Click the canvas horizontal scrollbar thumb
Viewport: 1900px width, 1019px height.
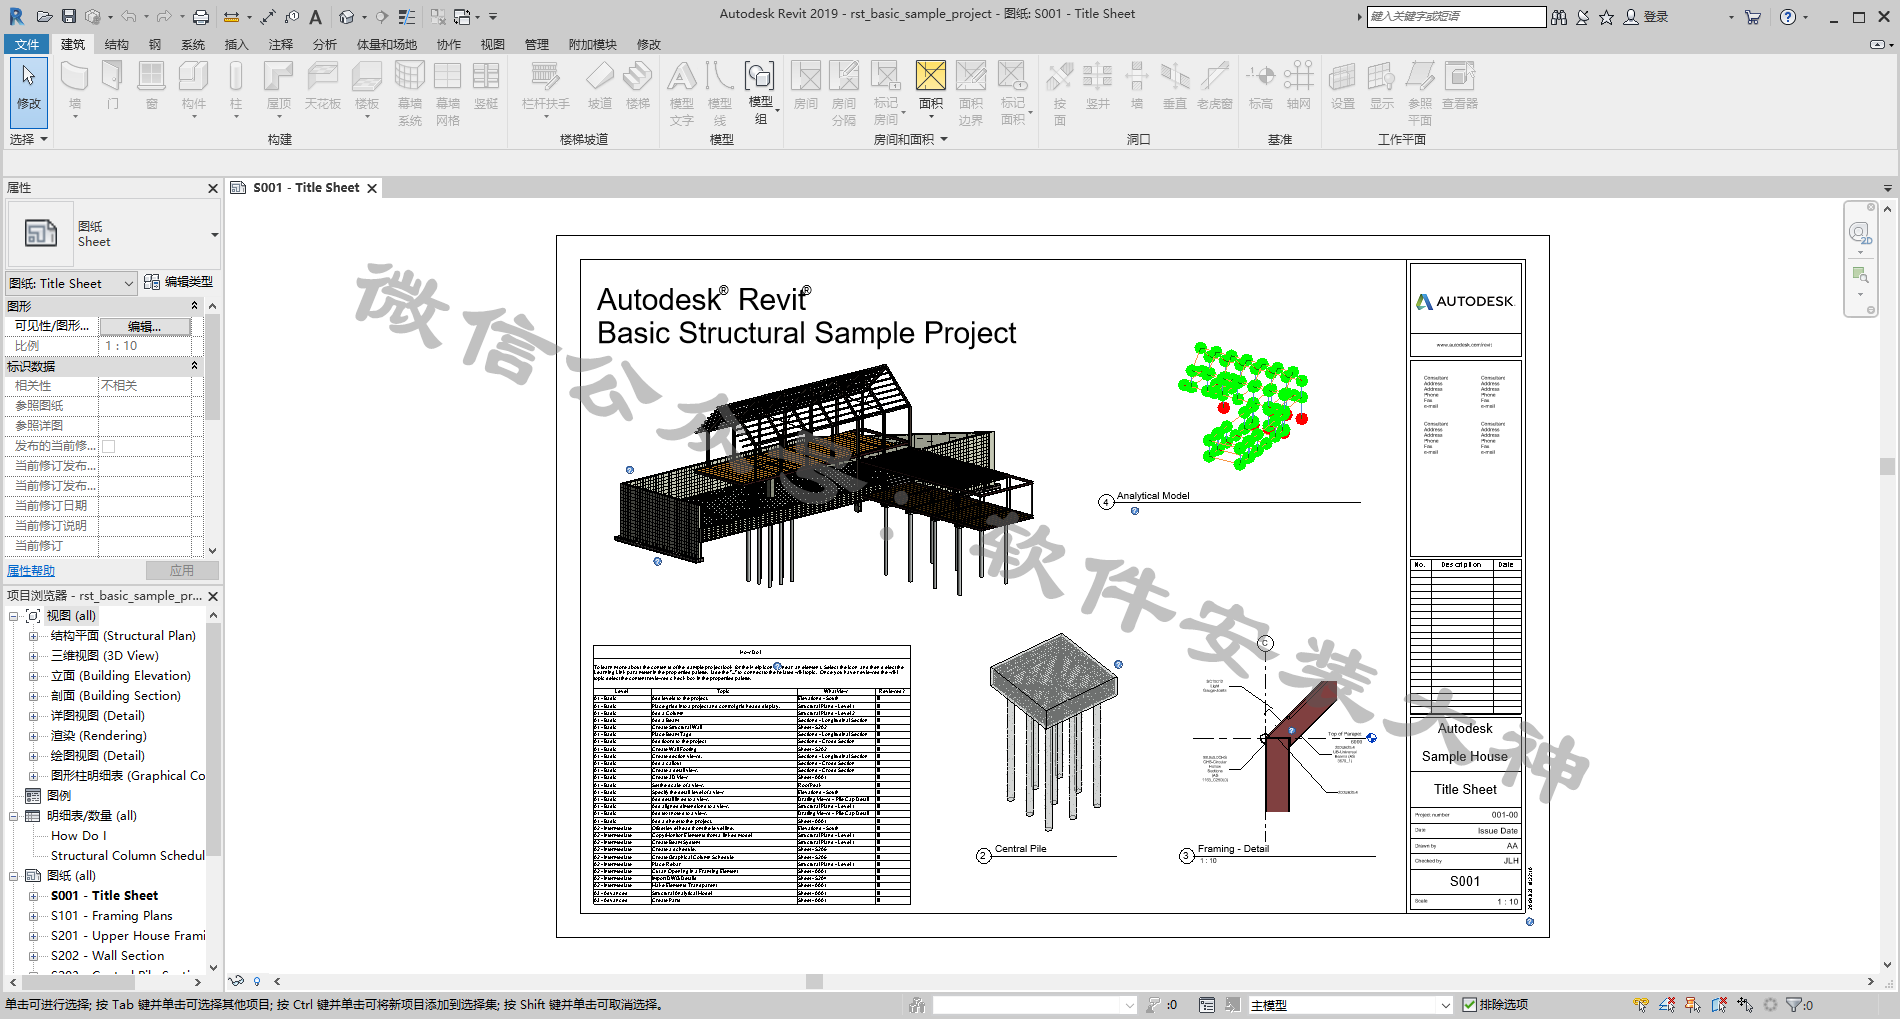point(814,982)
